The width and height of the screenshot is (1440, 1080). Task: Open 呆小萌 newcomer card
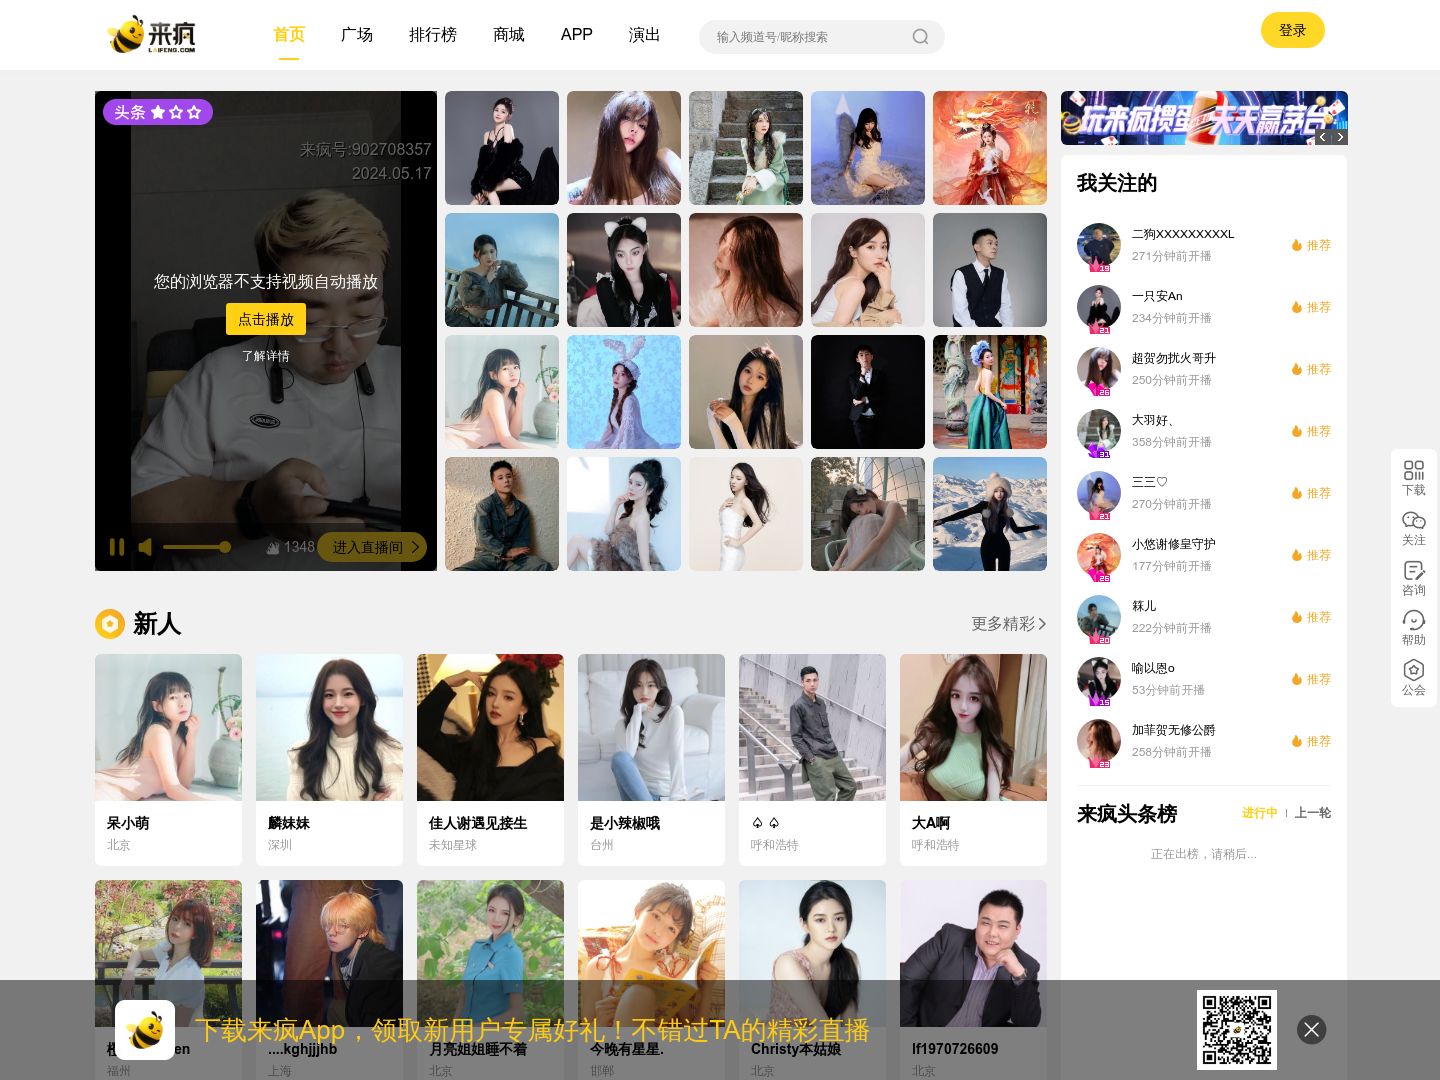point(168,760)
